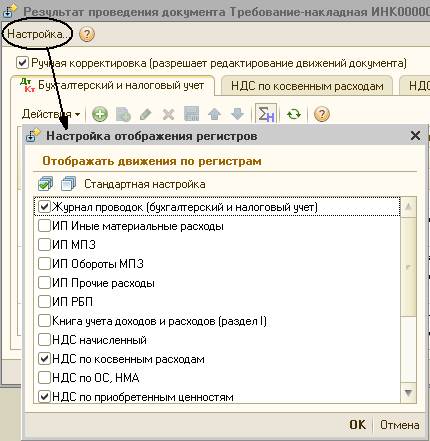Open the НДС по косвенным расходам tab

click(x=307, y=86)
